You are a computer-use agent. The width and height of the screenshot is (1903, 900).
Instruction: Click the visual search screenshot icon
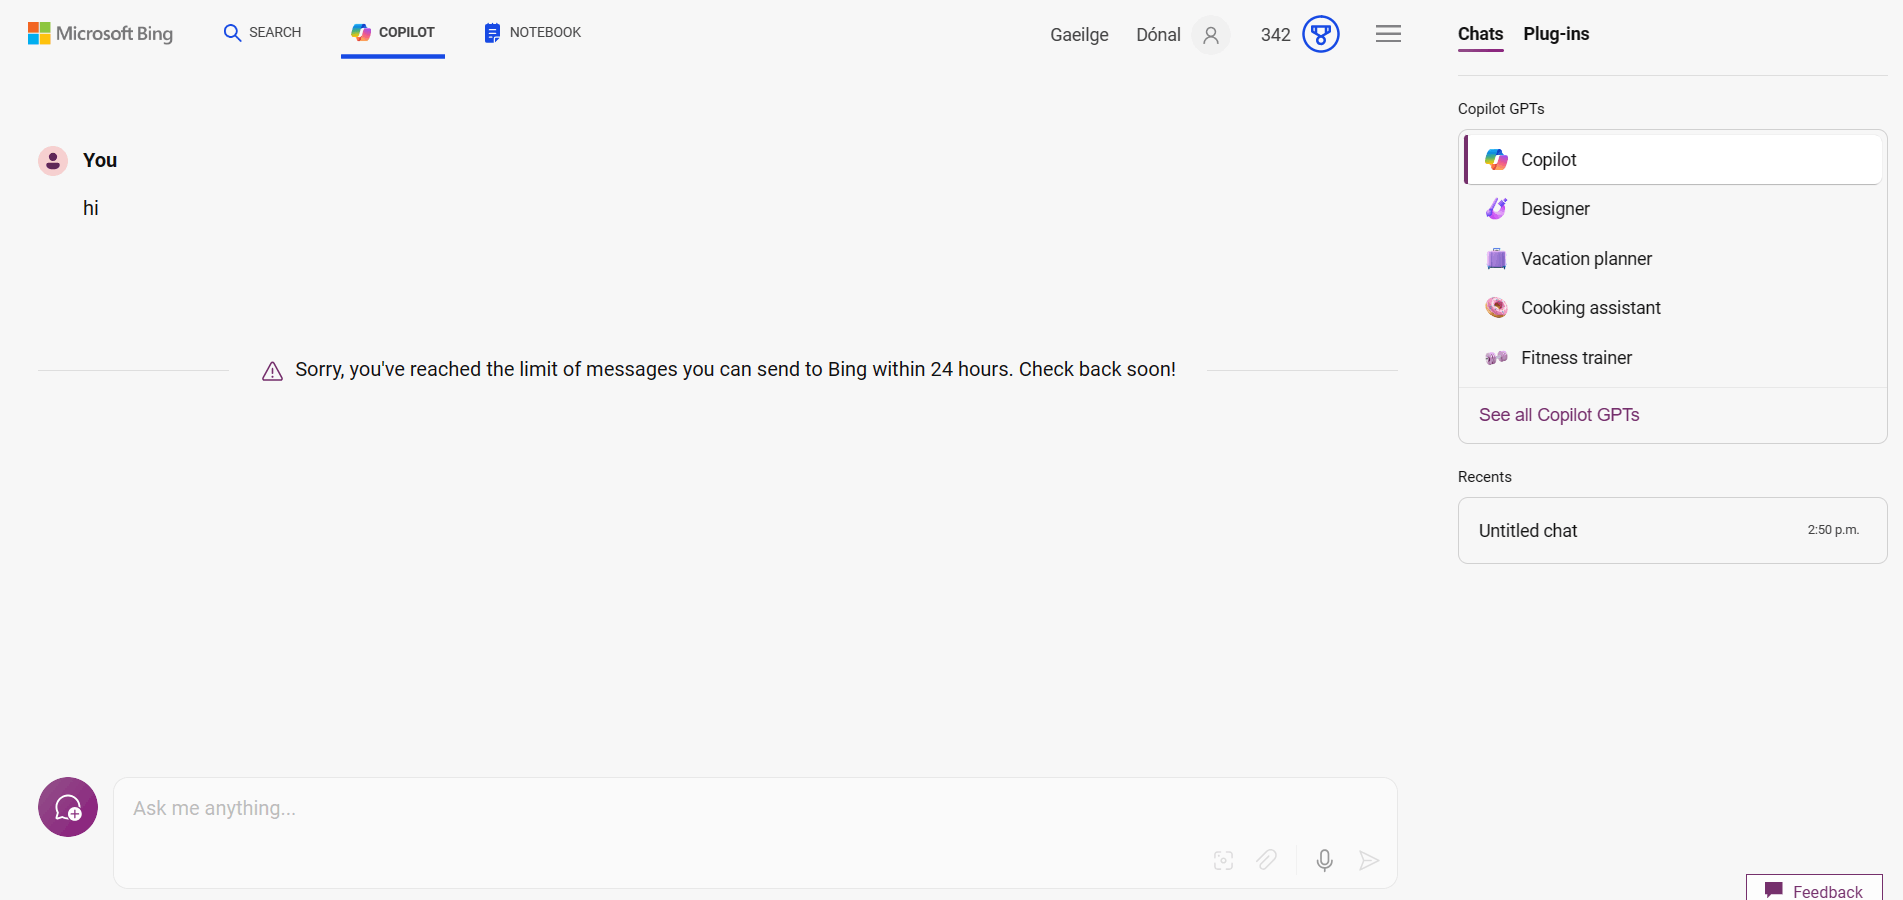1223,860
